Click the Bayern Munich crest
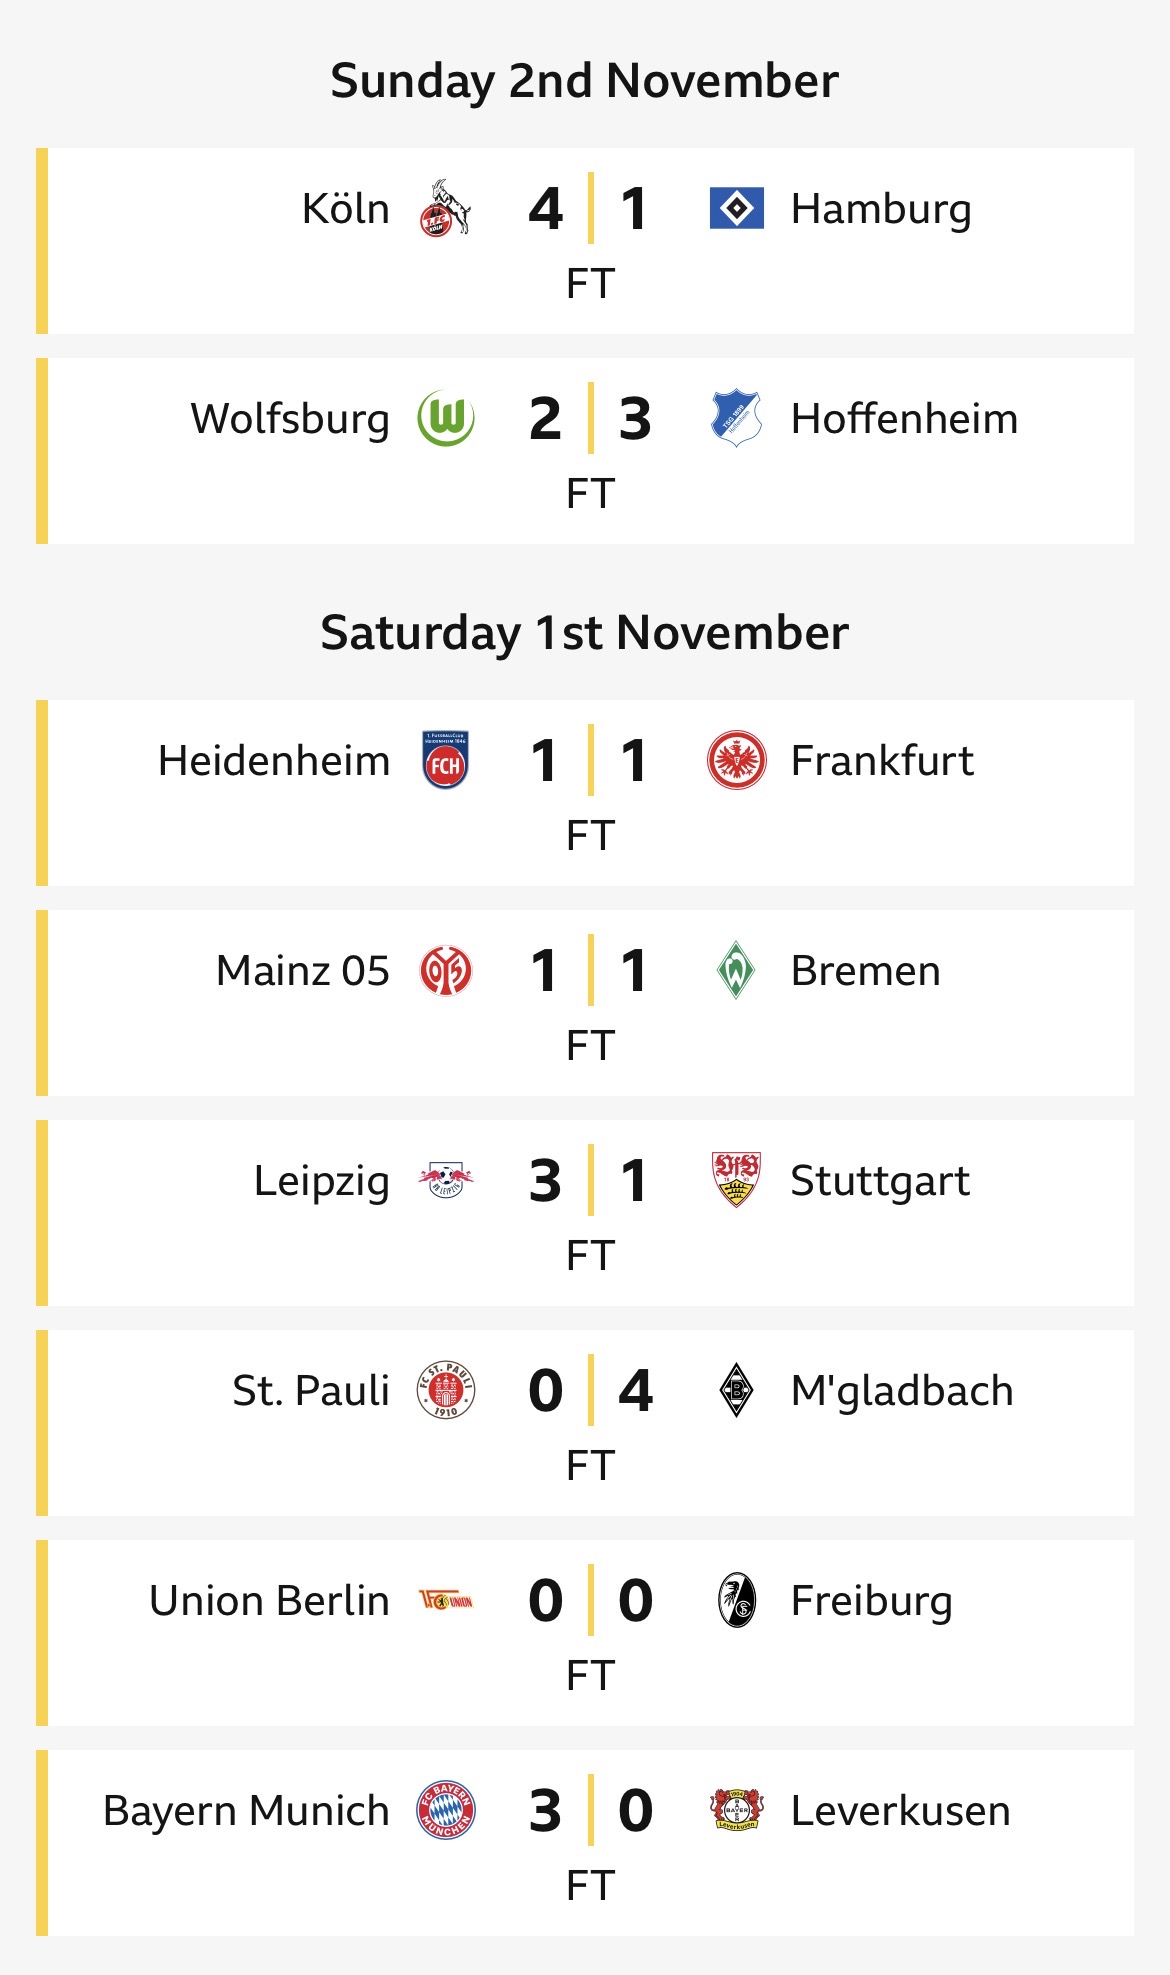The height and width of the screenshot is (1975, 1170). (x=445, y=1811)
